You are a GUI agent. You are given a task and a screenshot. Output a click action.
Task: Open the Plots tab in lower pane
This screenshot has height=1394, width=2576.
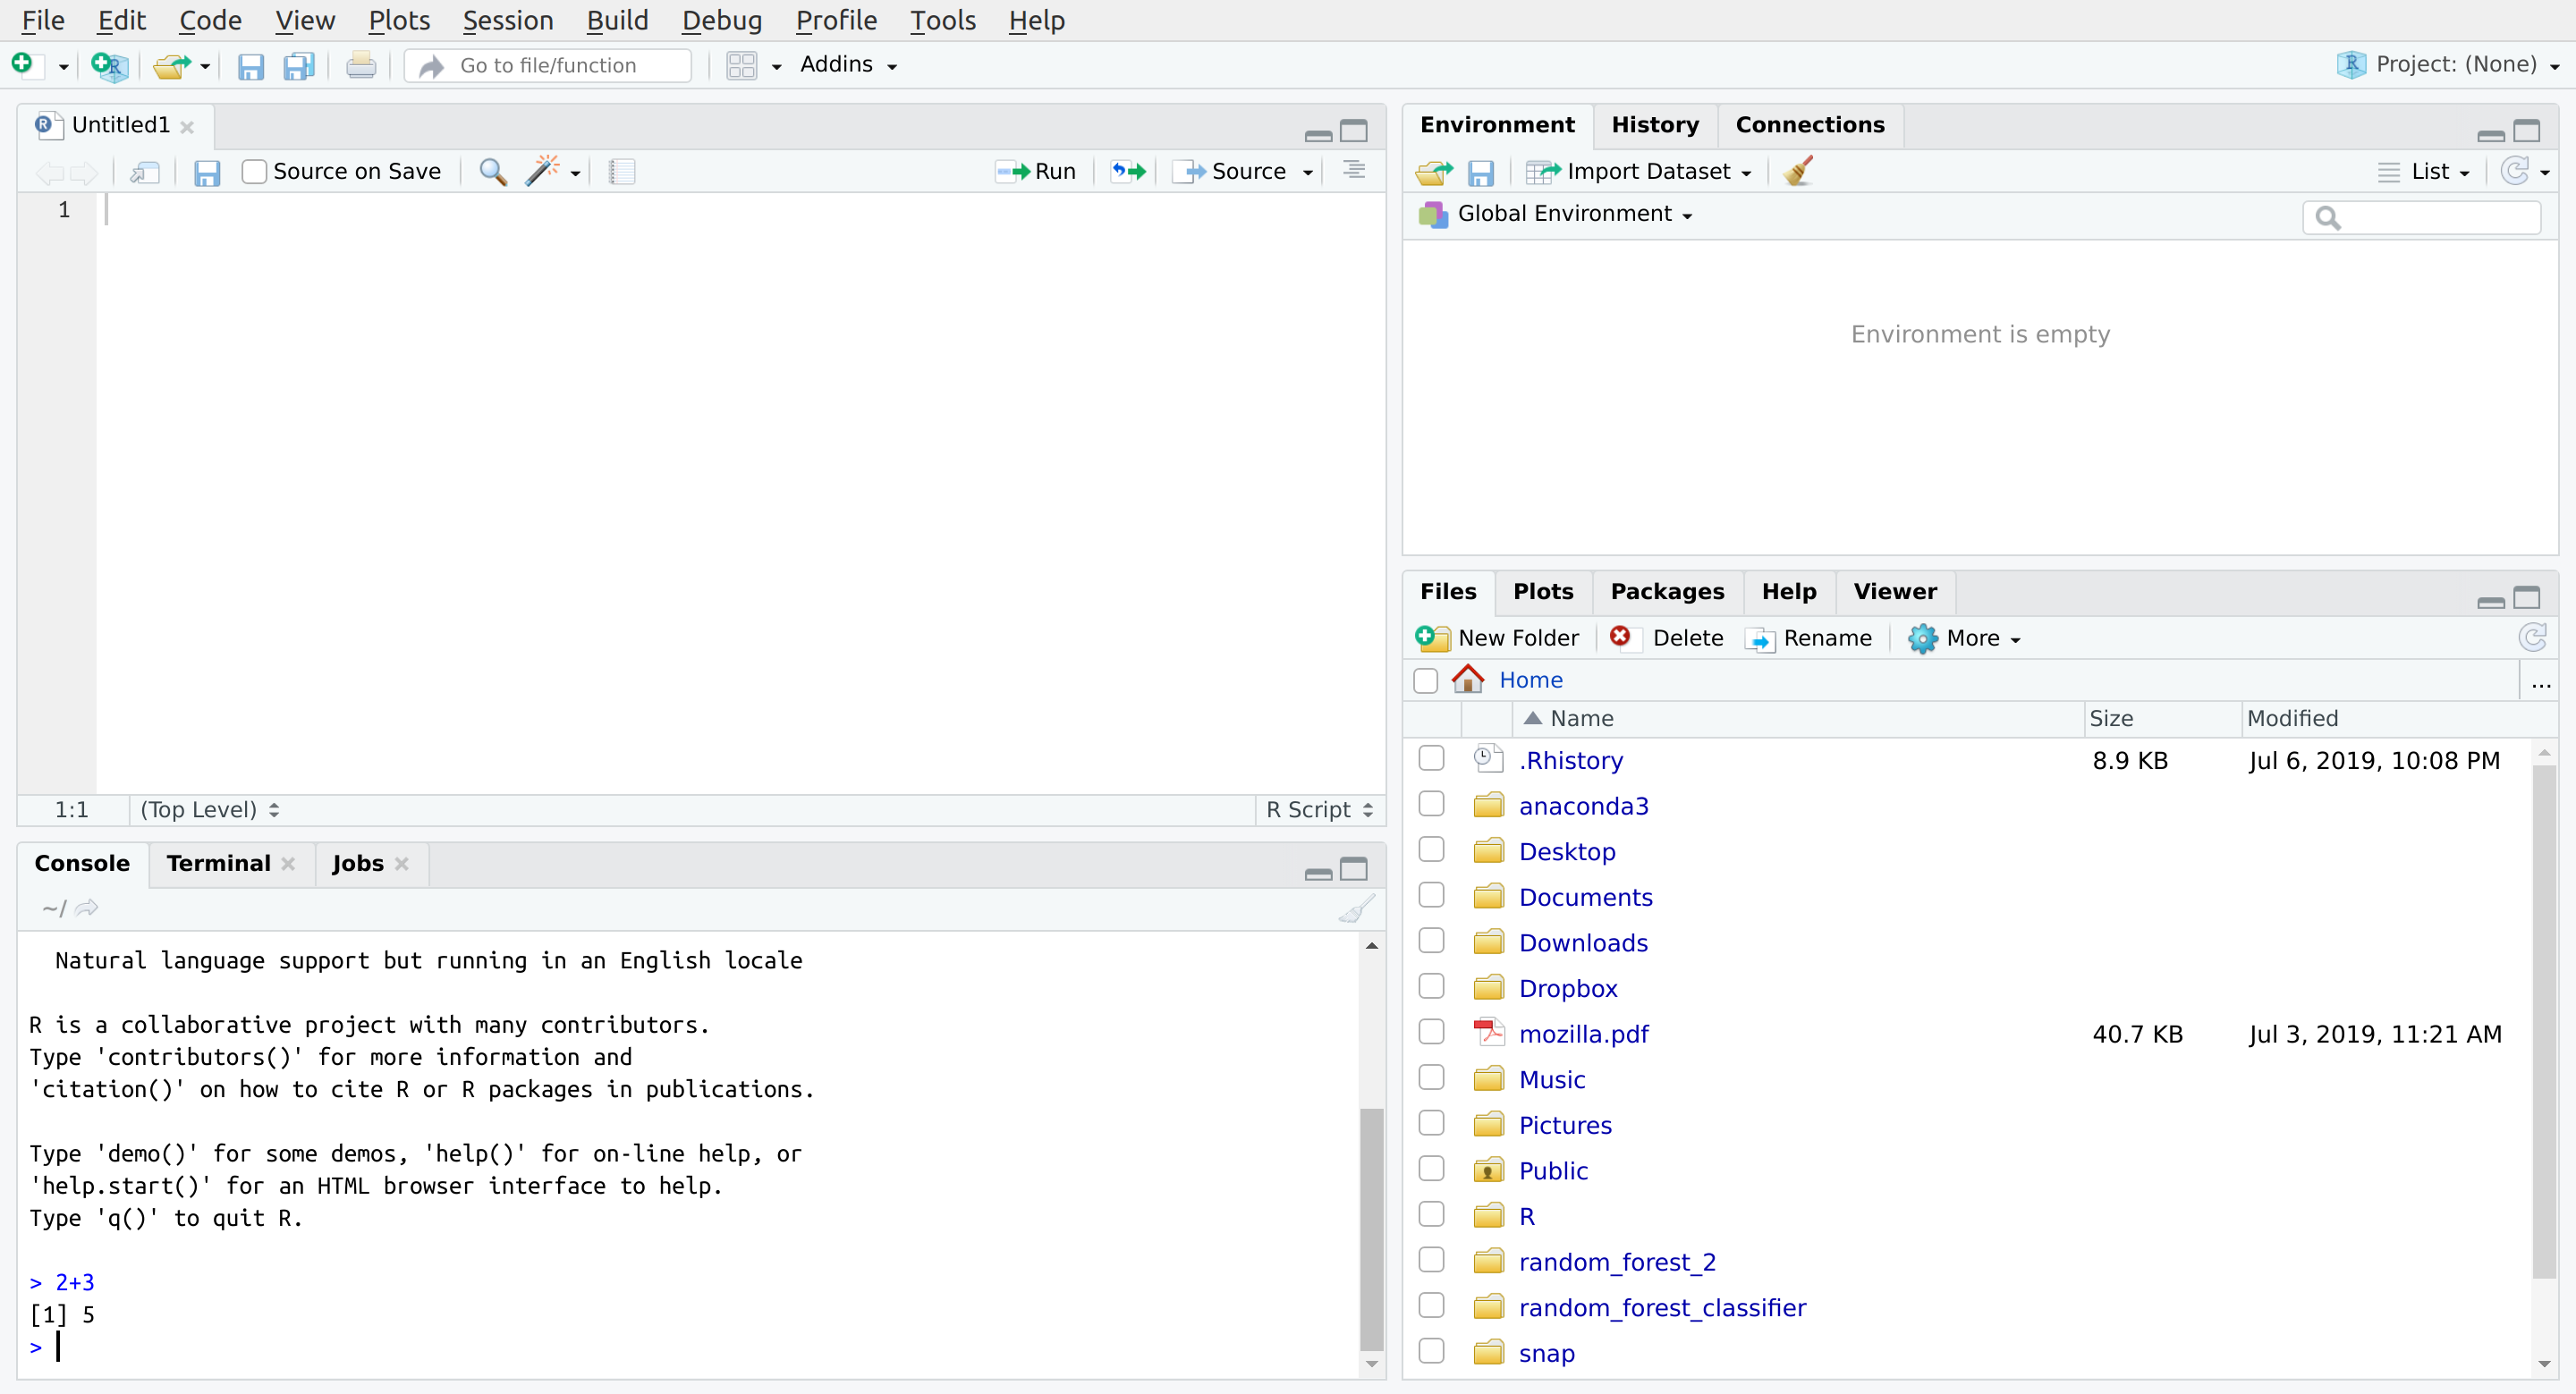pos(1543,592)
